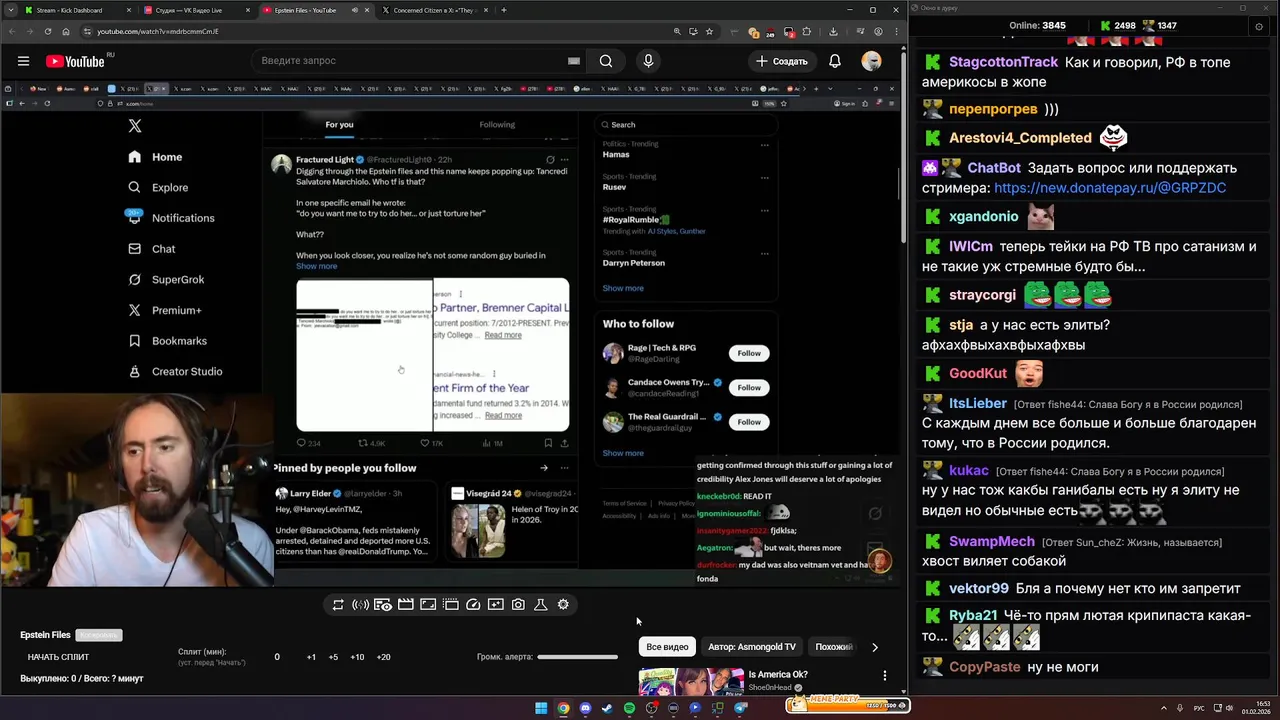Screen dimensions: 1280x720
Task: Click the broadcast signal icon in stream toolbar
Action: (x=360, y=605)
